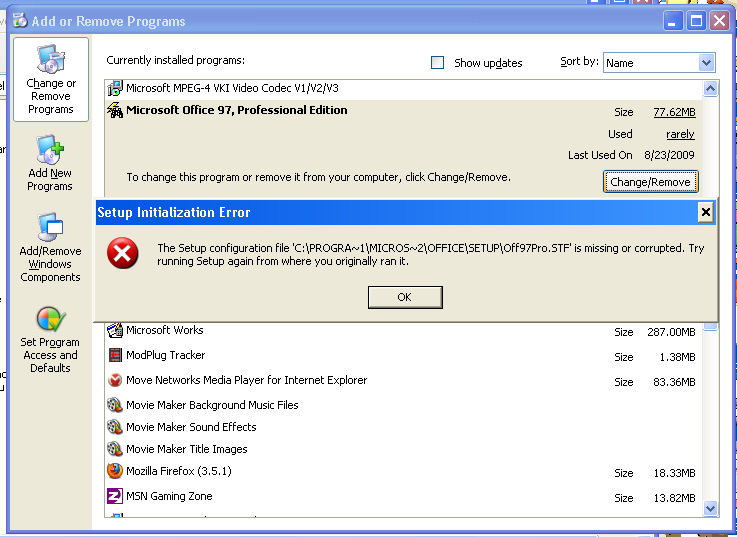Viewport: 737px width, 537px height.
Task: Select Movie Maker Sound Effects entry
Action: 191,427
